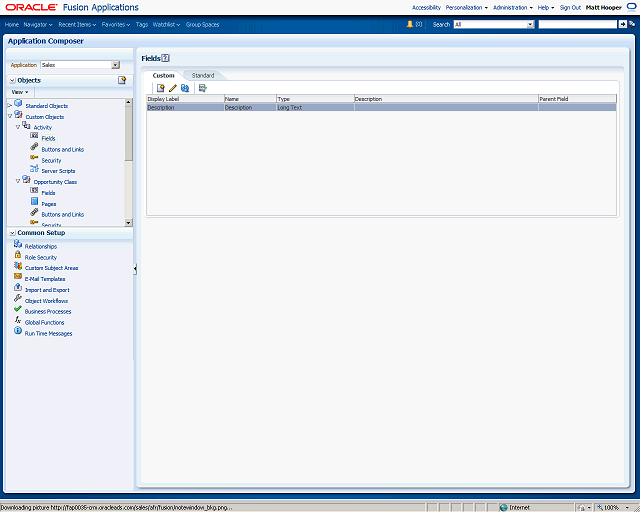
Task: Open the View menu in Objects panel
Action: point(20,92)
